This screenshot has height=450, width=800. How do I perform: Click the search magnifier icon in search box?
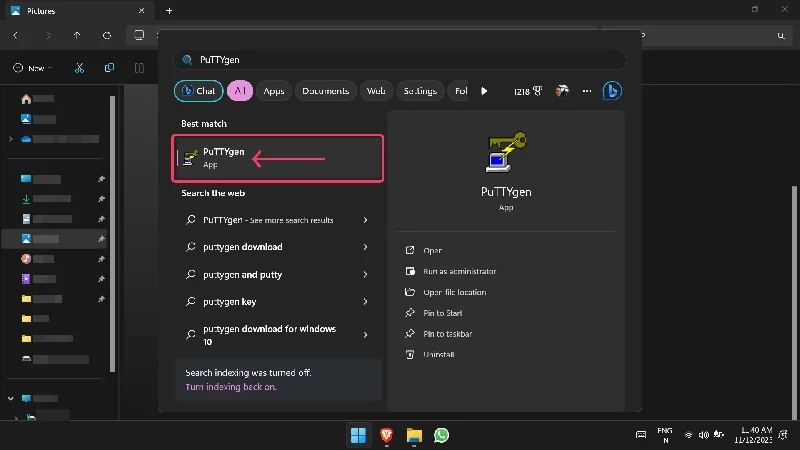(187, 60)
